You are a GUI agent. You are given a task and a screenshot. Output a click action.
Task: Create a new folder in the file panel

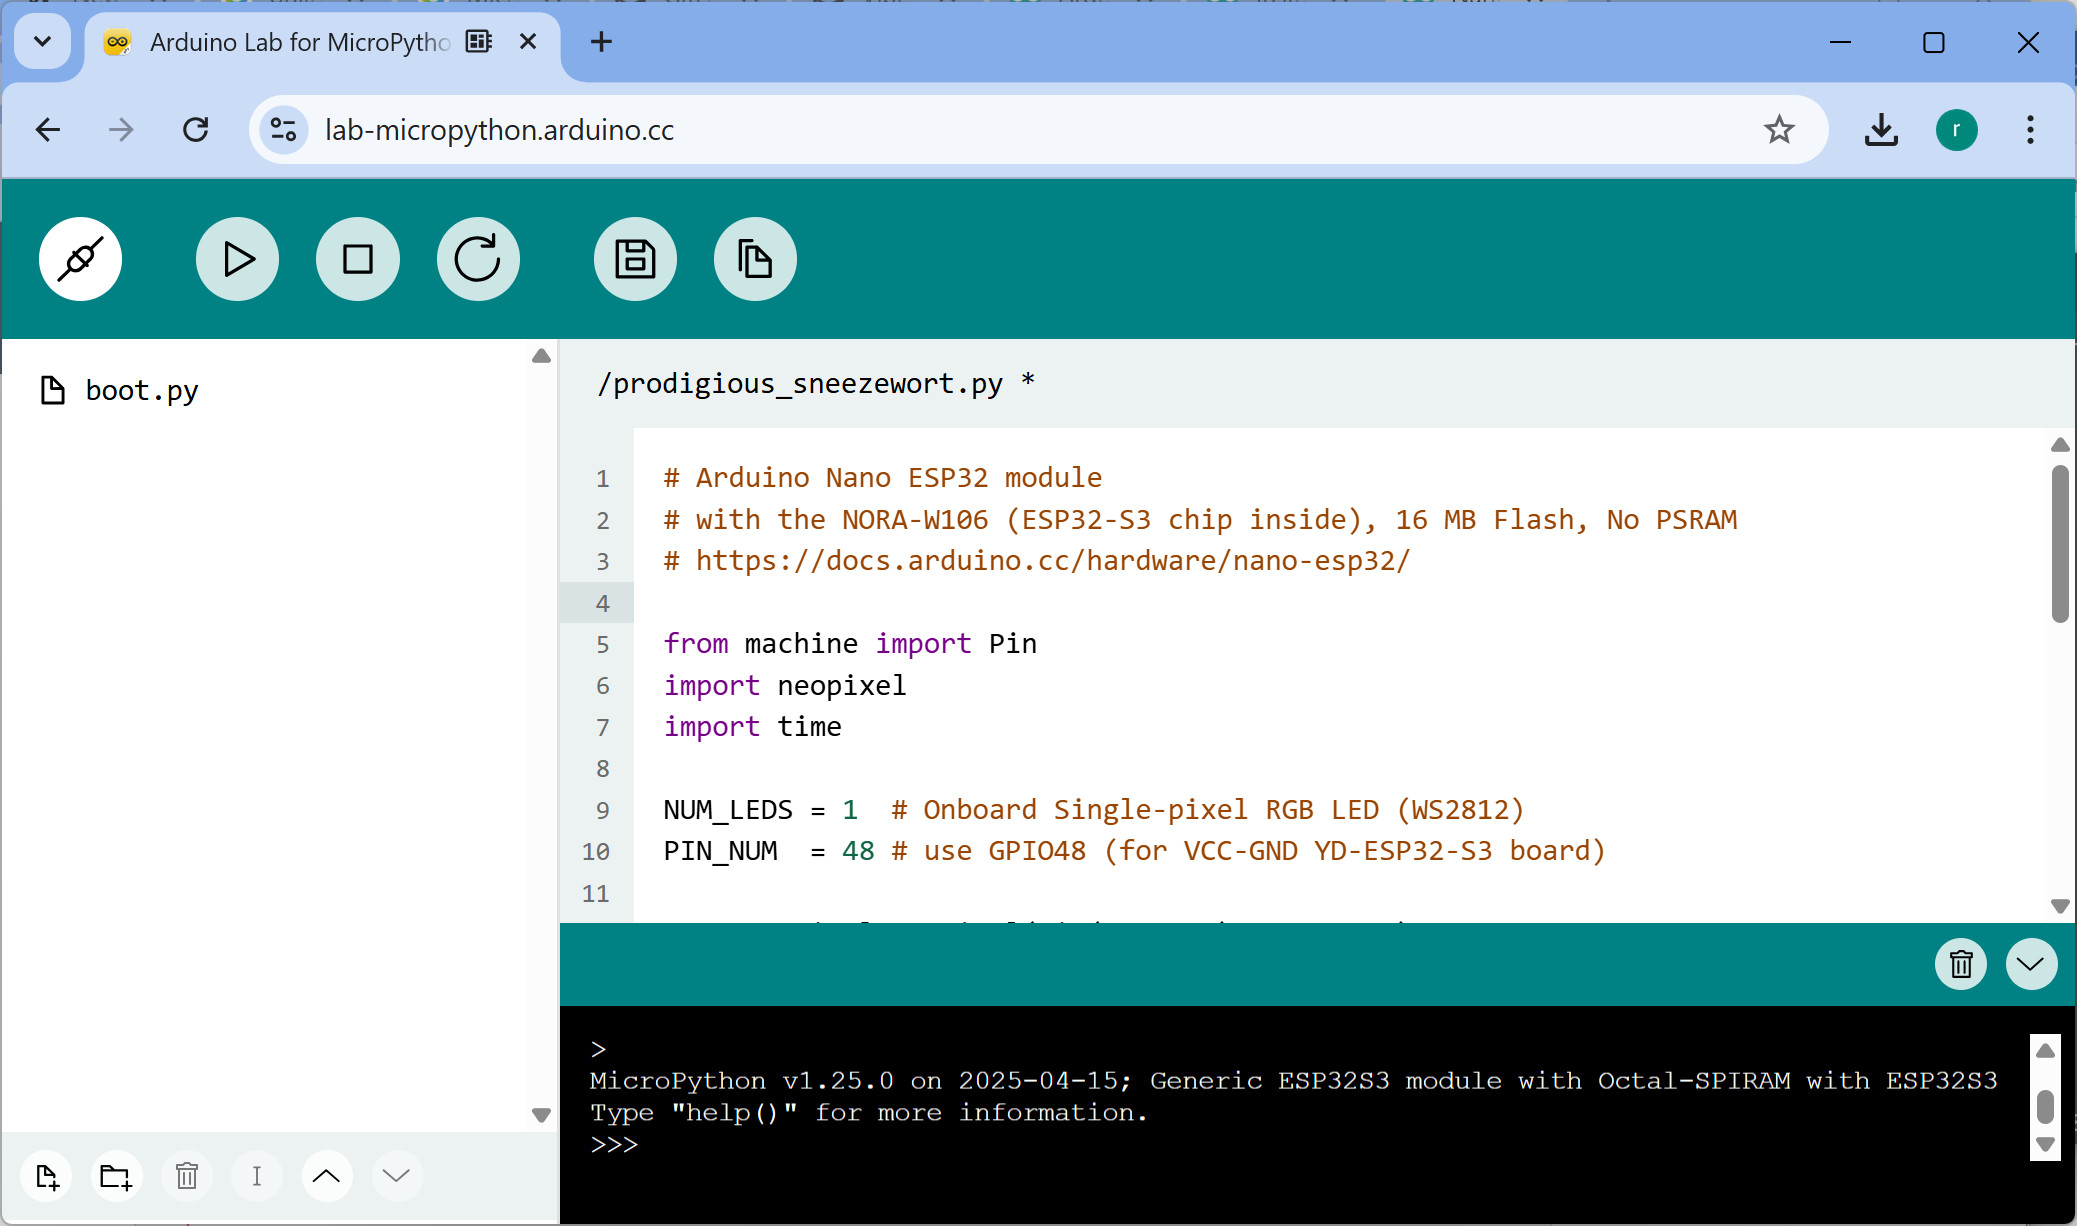[x=116, y=1176]
